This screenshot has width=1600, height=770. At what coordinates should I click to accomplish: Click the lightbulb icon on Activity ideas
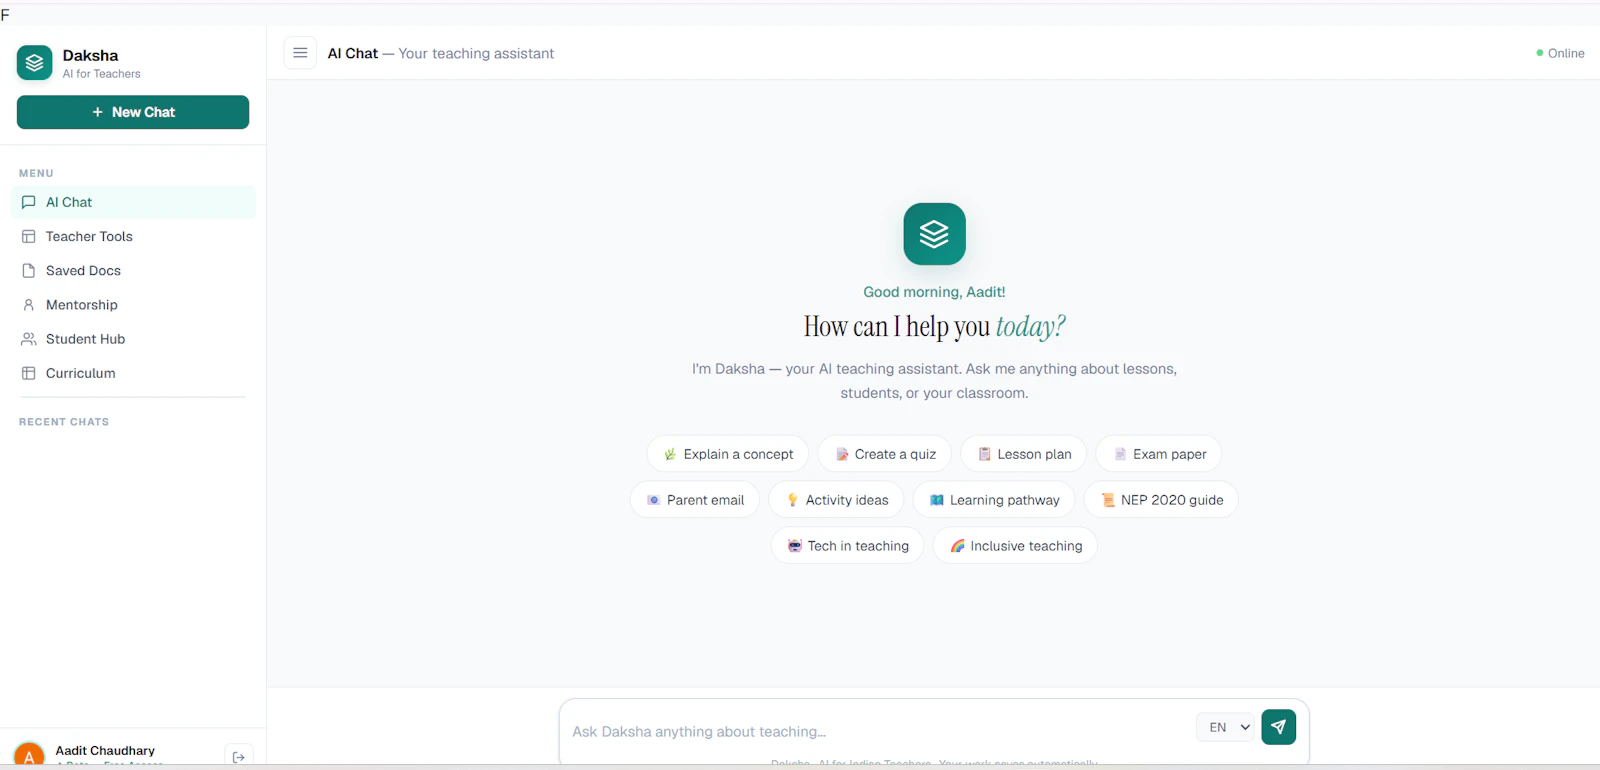(x=792, y=500)
